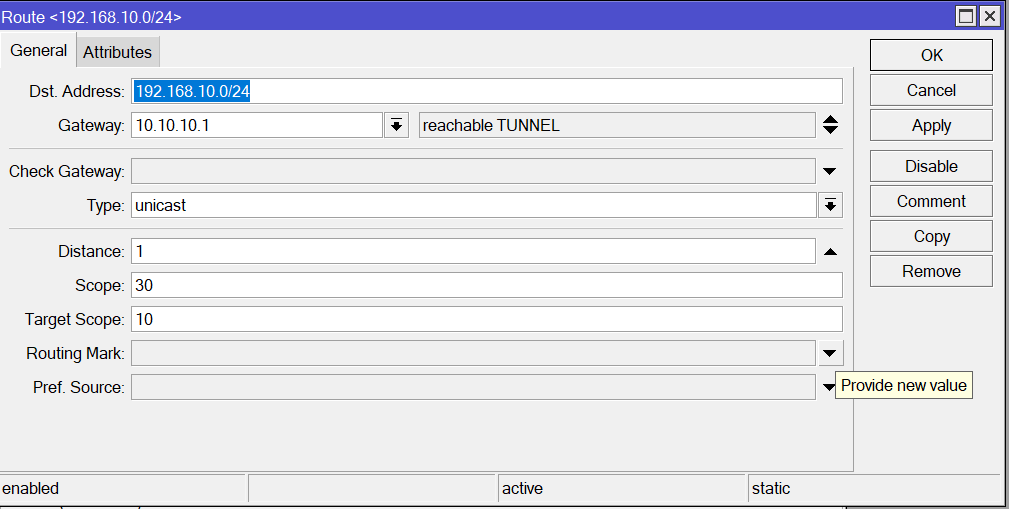Edit the Target Scope value 10
This screenshot has width=1009, height=509.
(x=486, y=319)
